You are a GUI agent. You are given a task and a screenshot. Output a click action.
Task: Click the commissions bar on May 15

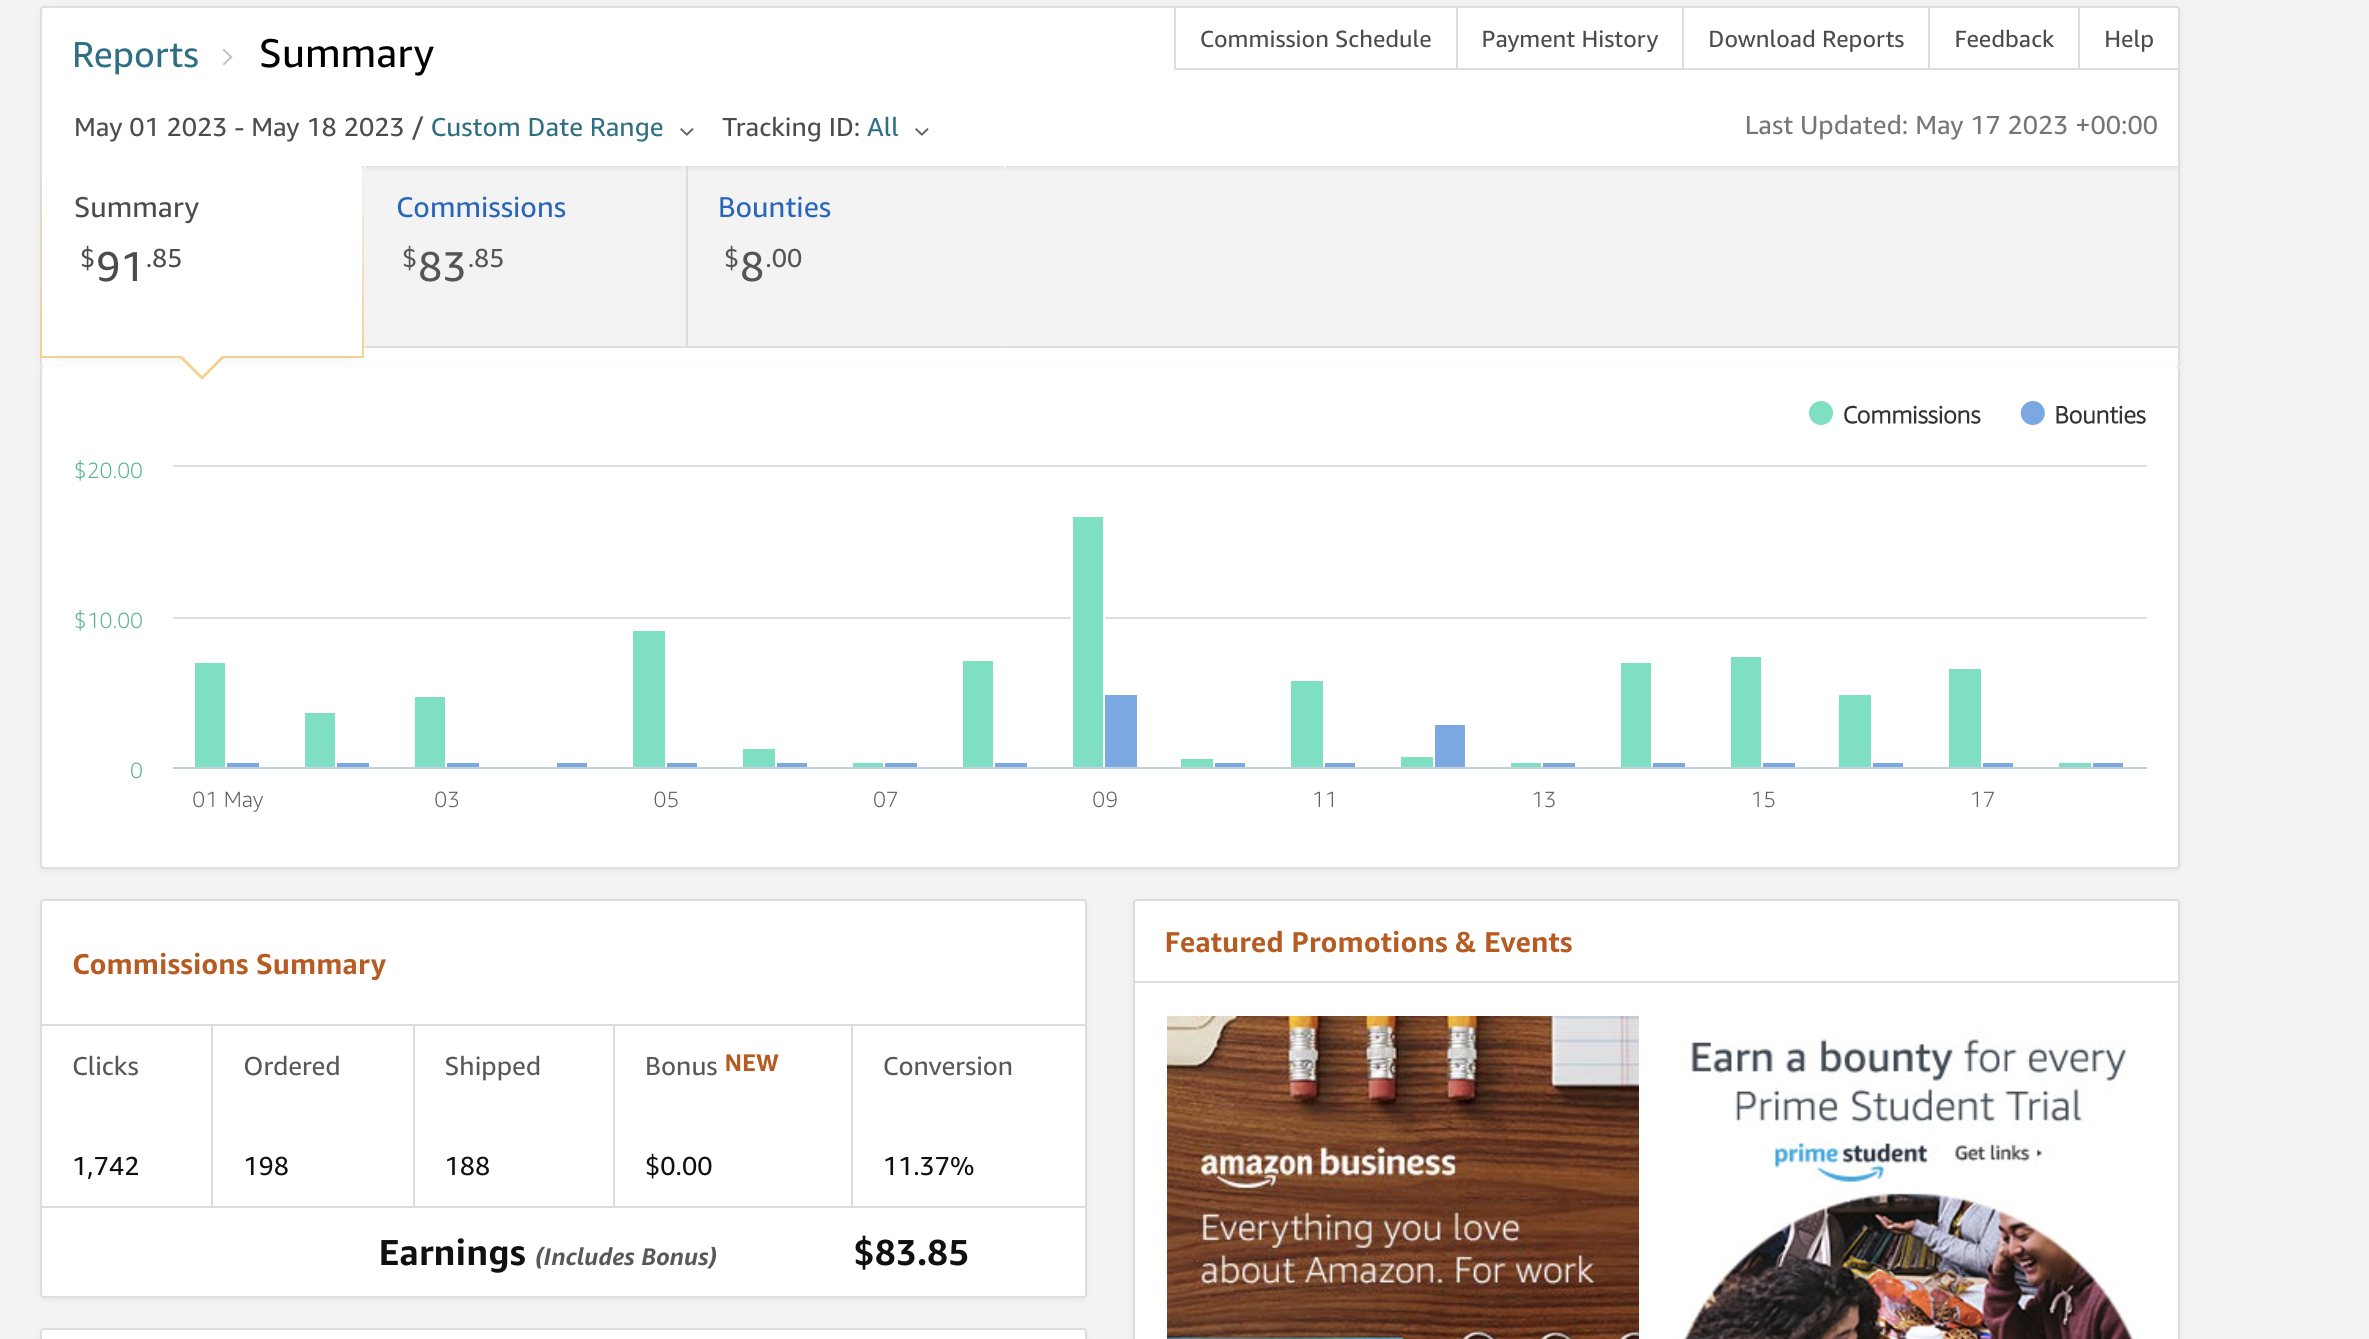tap(1746, 712)
